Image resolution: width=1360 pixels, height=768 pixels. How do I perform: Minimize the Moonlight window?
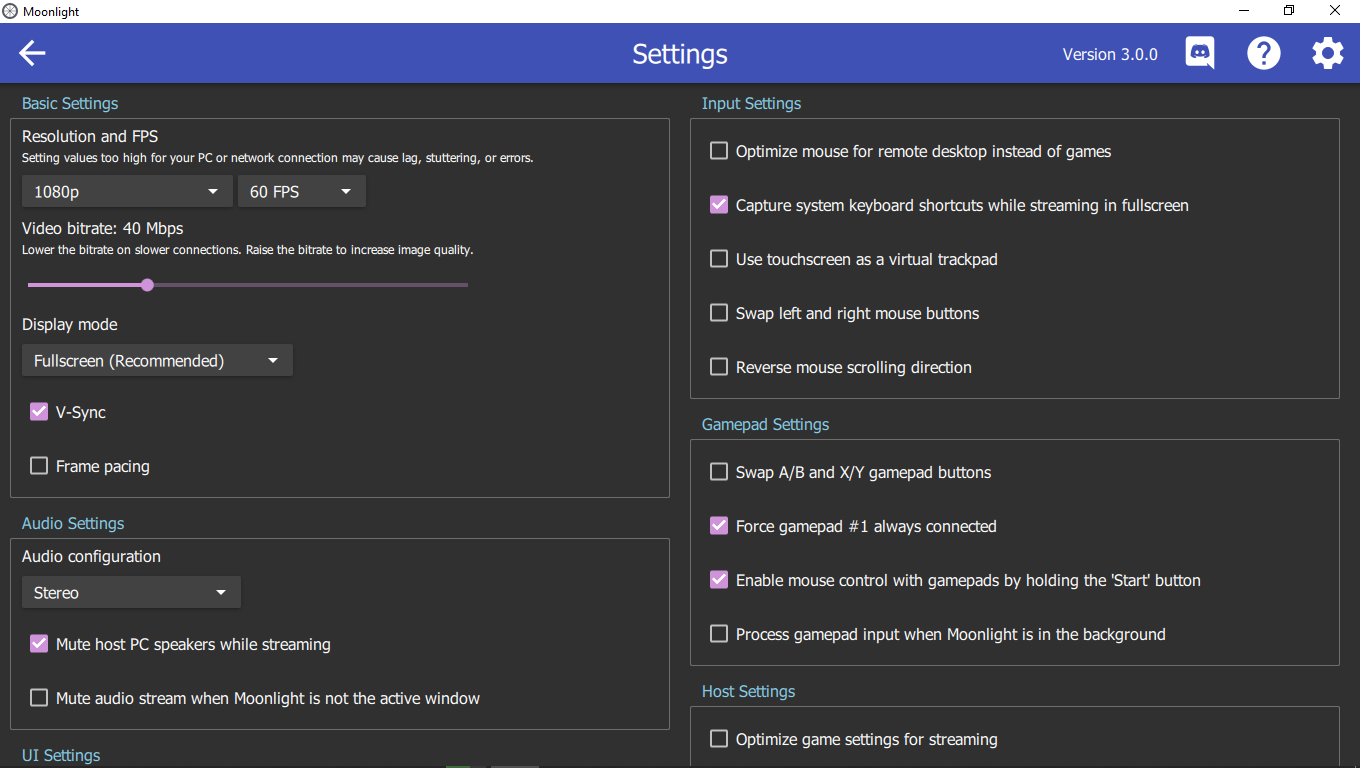(x=1244, y=11)
